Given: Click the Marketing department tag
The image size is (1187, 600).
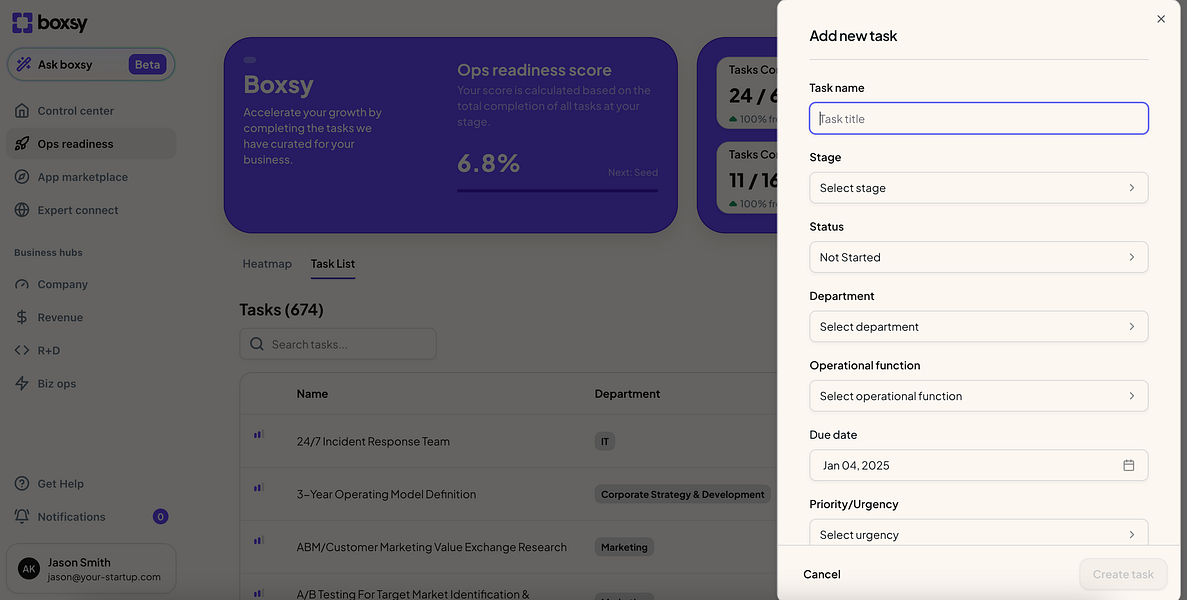Looking at the screenshot, I should 625,547.
